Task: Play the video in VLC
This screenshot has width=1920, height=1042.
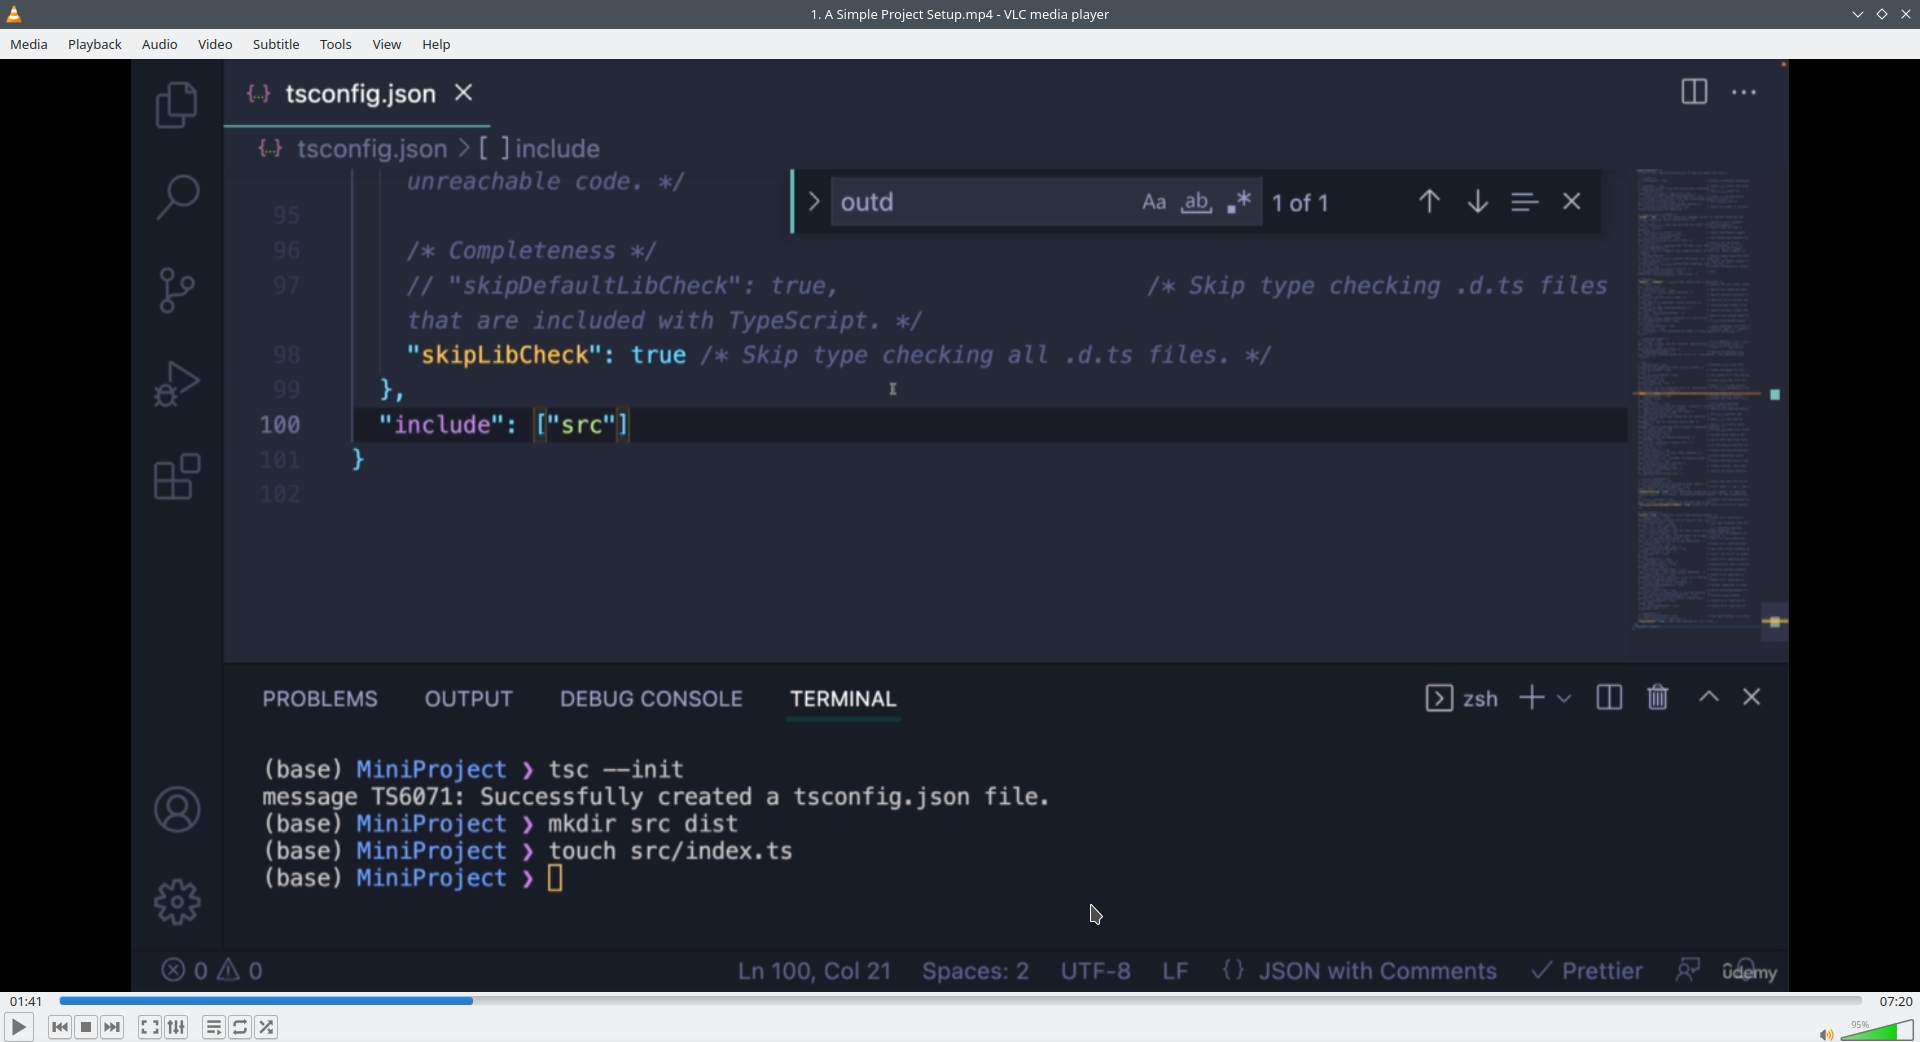Action: point(18,1027)
